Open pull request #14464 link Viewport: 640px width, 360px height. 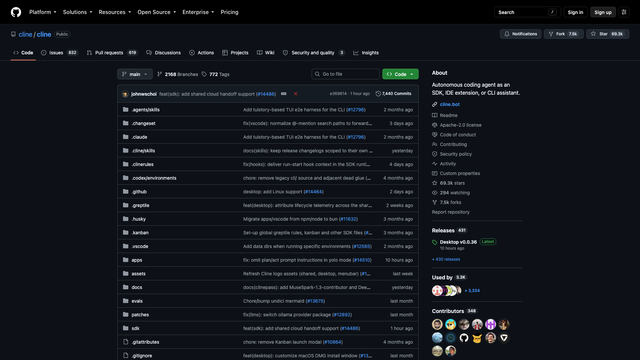[313, 192]
